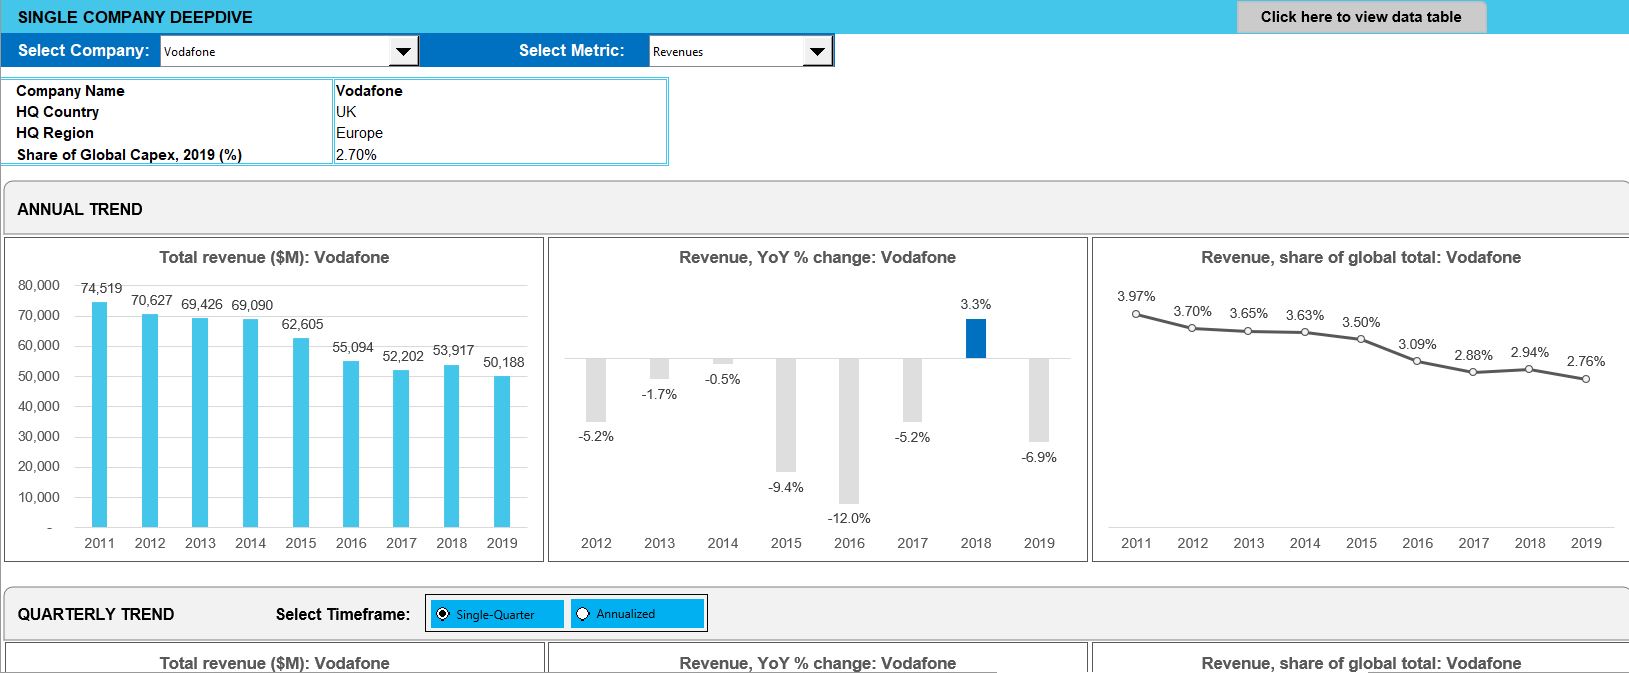Open the Select Company dropdown arrow

coord(403,51)
